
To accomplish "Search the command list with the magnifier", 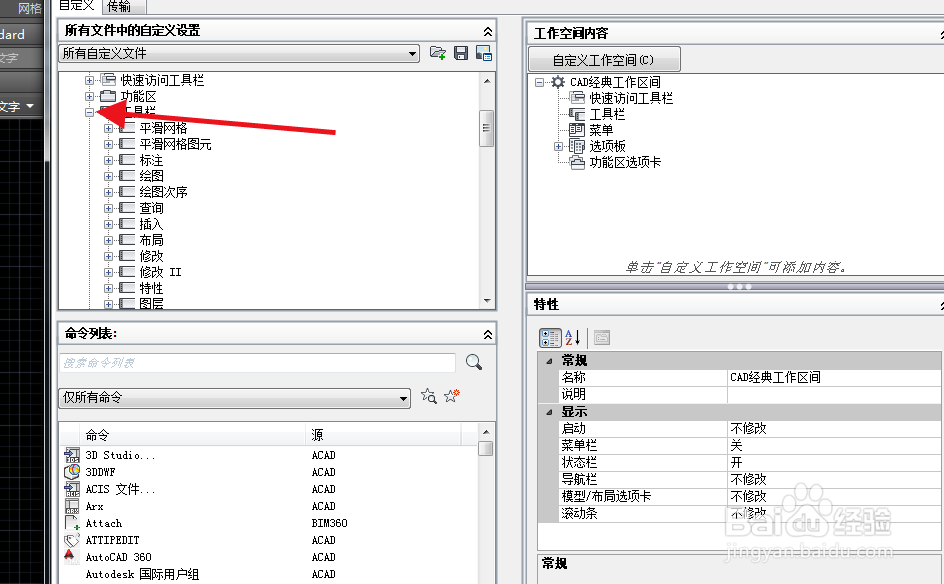I will pos(471,361).
